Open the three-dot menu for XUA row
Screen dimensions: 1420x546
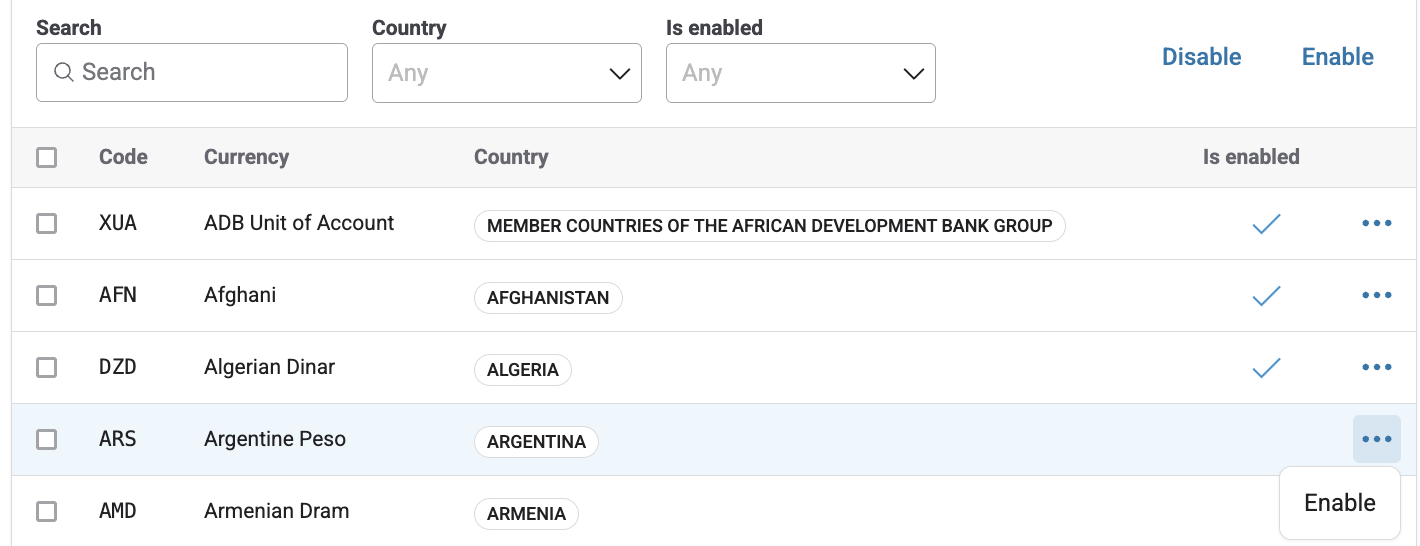click(1376, 224)
